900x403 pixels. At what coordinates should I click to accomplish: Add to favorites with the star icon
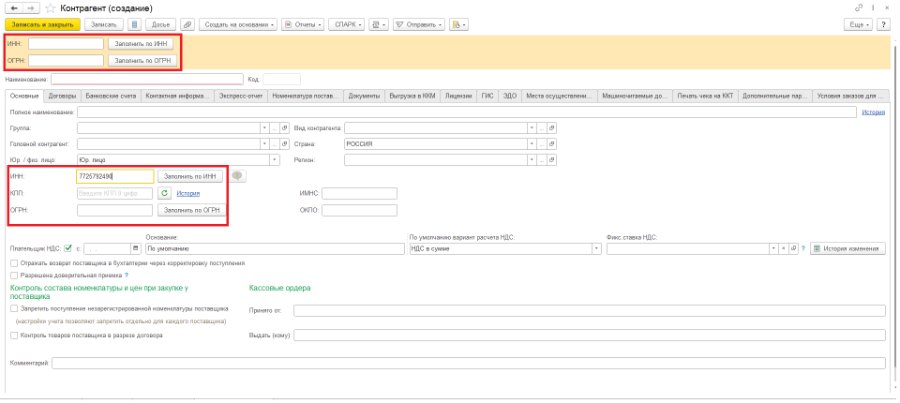coord(51,9)
